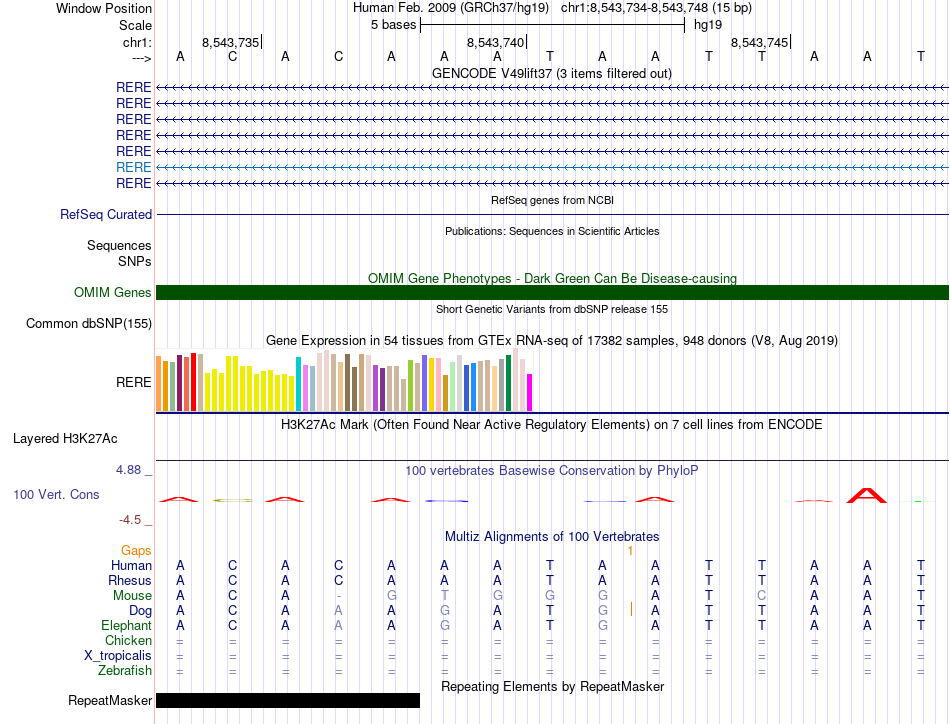Click the '-' gap in Mouse row
Viewport: 950px width, 724px height.
338,596
